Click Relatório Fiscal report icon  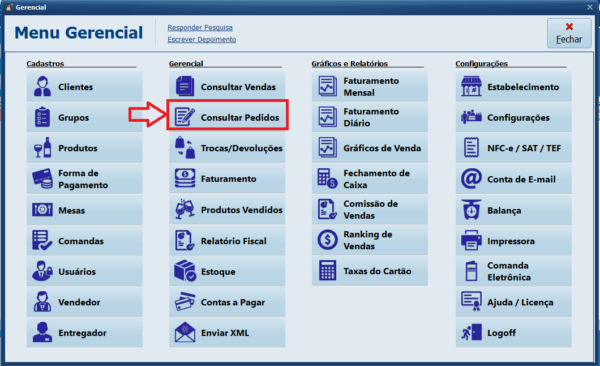(185, 240)
